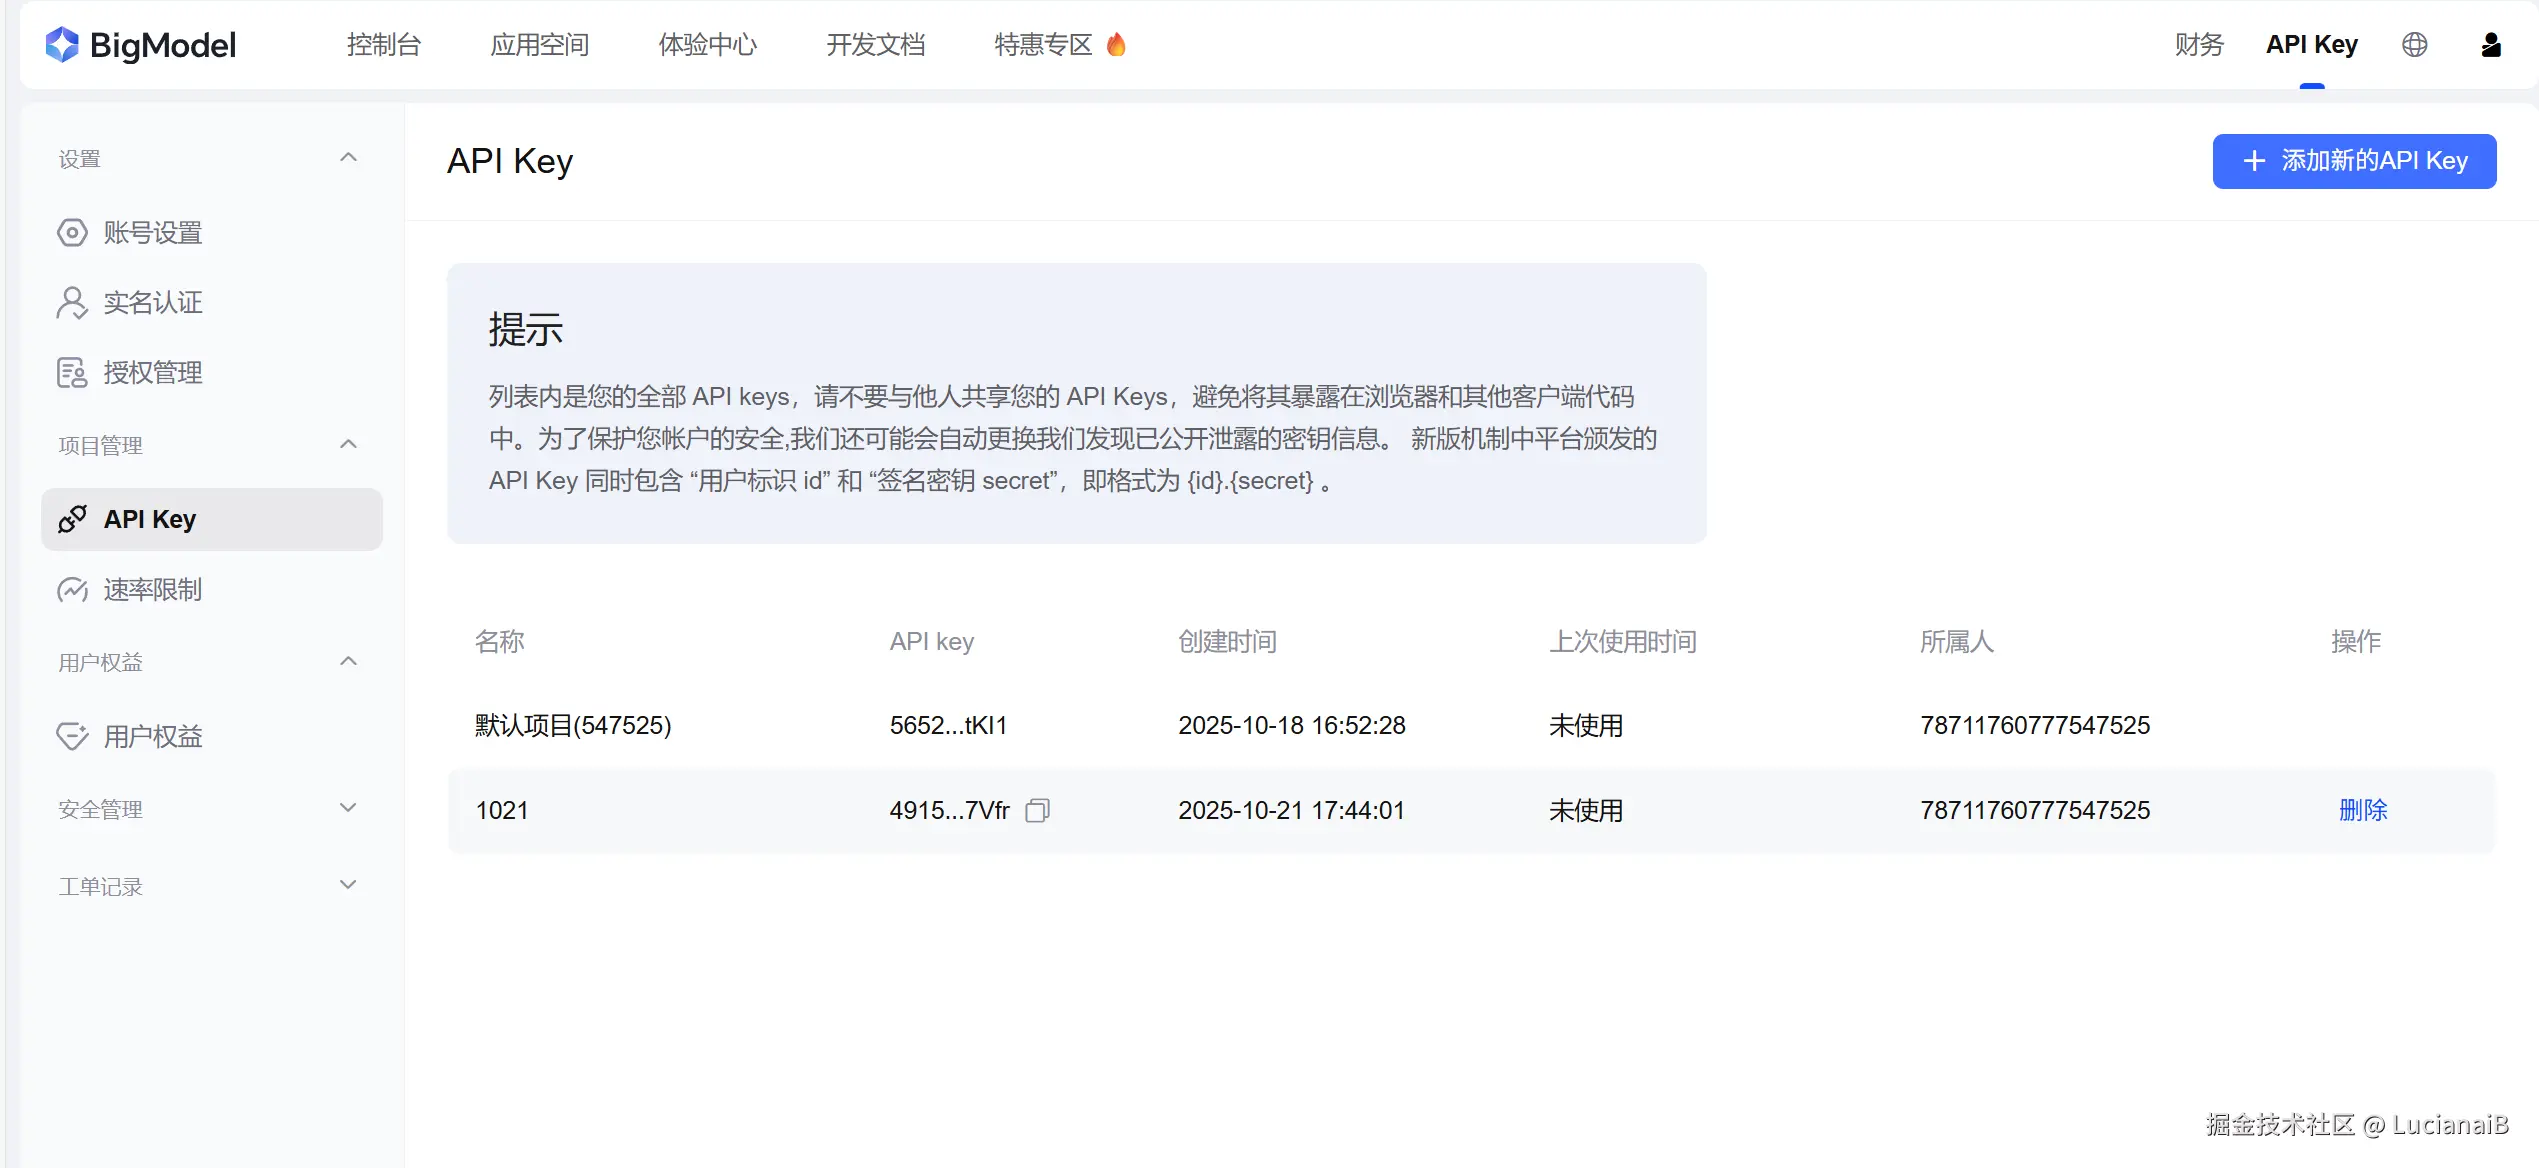Screen dimensions: 2539x1168
Task: Open the user profile avatar icon
Action: (2490, 44)
